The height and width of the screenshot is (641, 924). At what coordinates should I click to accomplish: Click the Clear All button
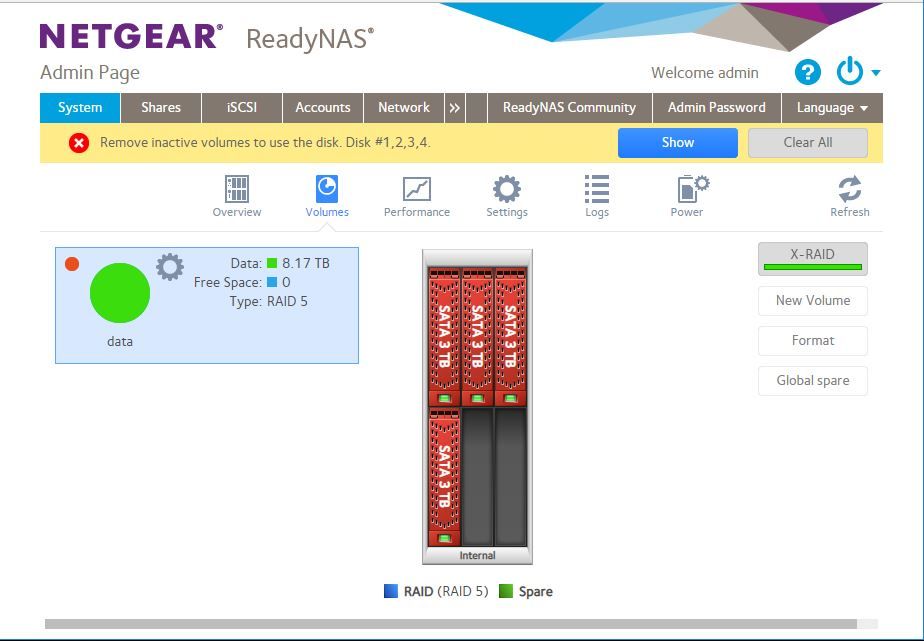point(808,143)
